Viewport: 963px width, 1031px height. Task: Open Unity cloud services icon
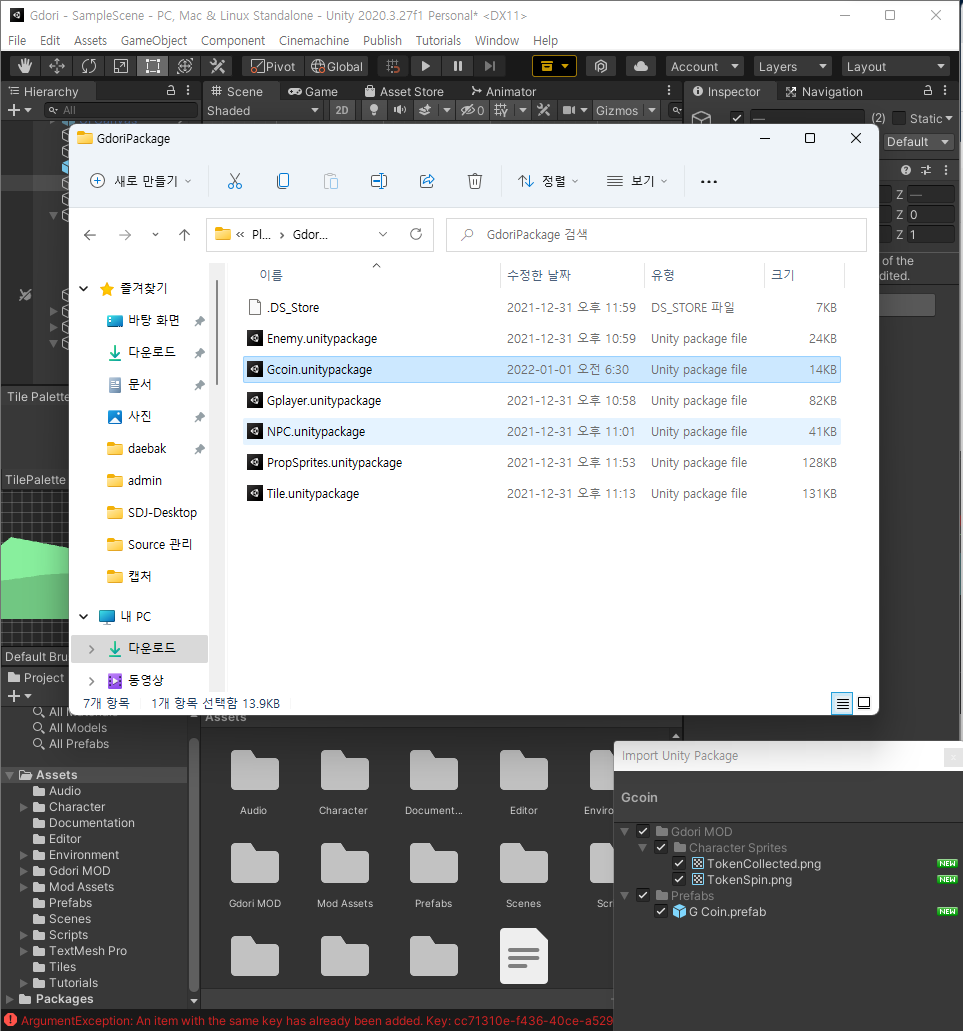point(641,66)
